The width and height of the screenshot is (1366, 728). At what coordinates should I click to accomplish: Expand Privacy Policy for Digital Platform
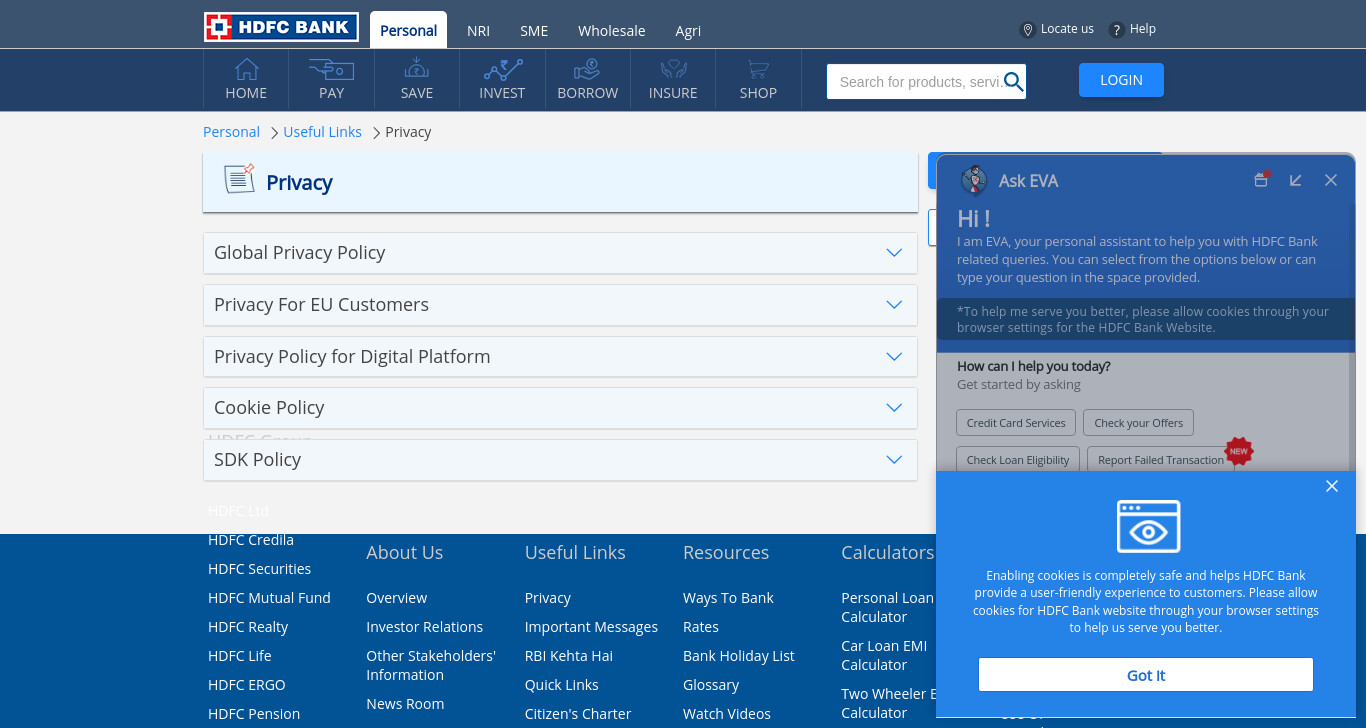tap(560, 357)
